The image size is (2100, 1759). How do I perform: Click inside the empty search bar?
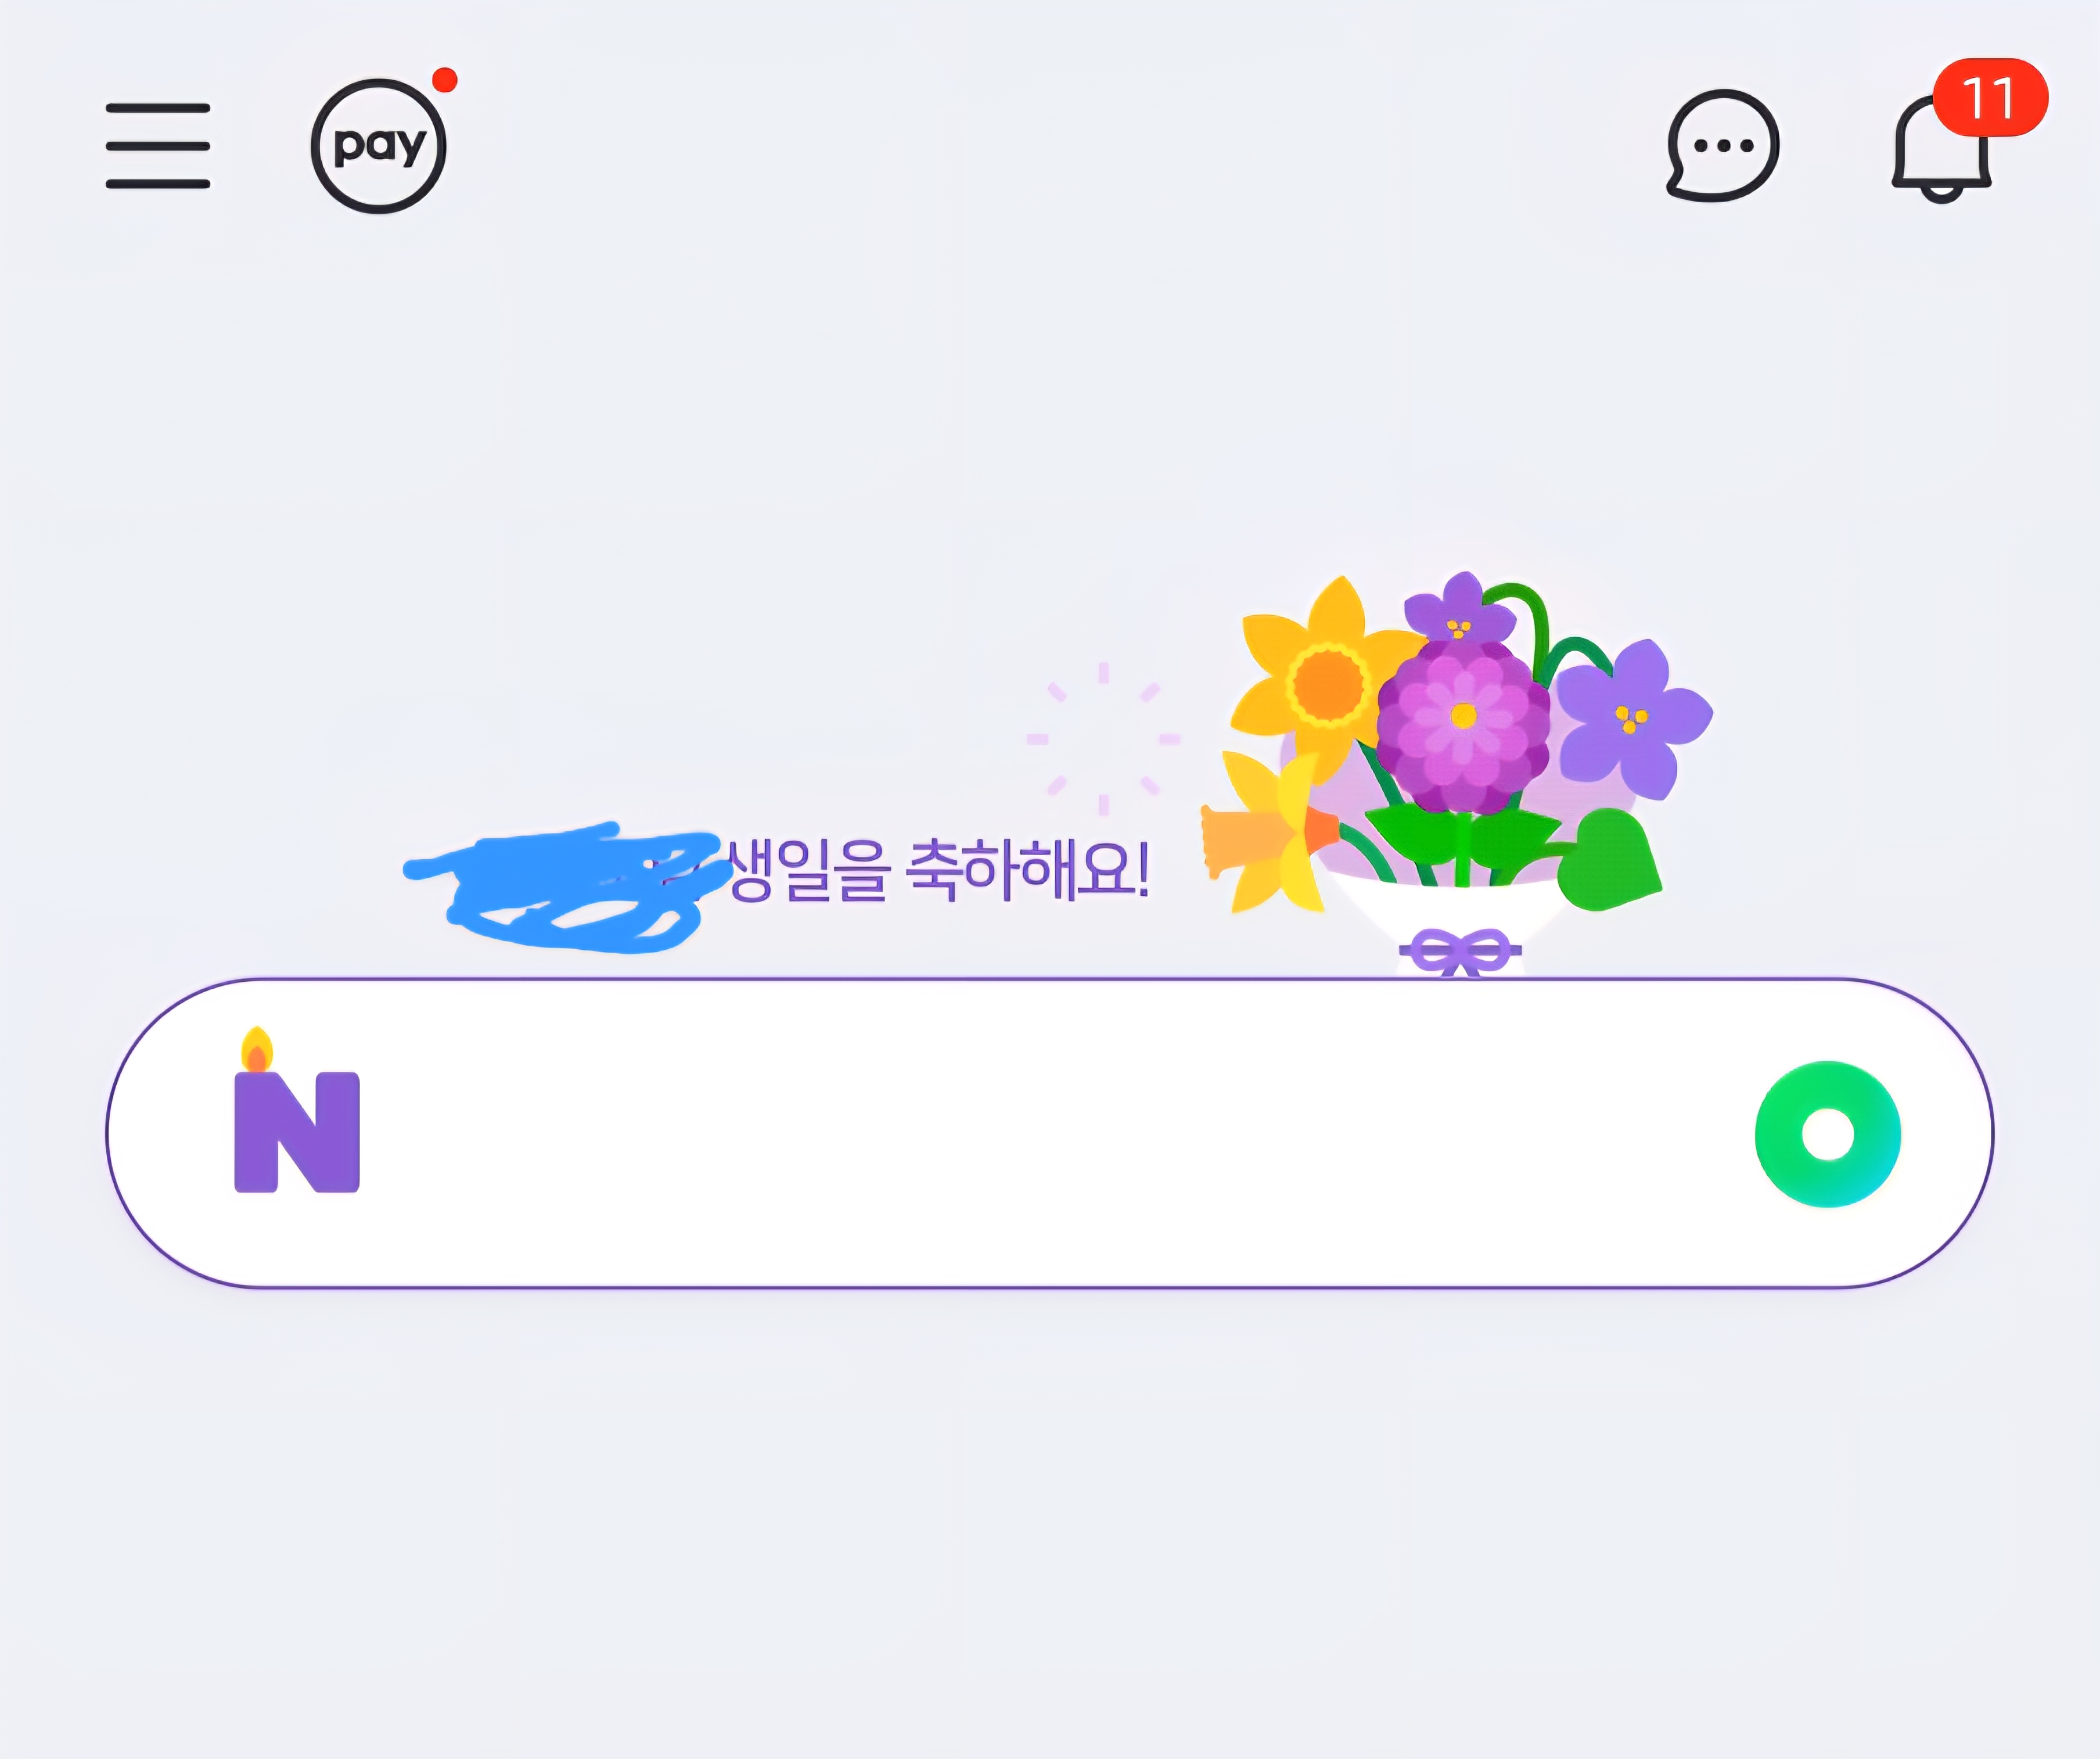coord(1049,1133)
